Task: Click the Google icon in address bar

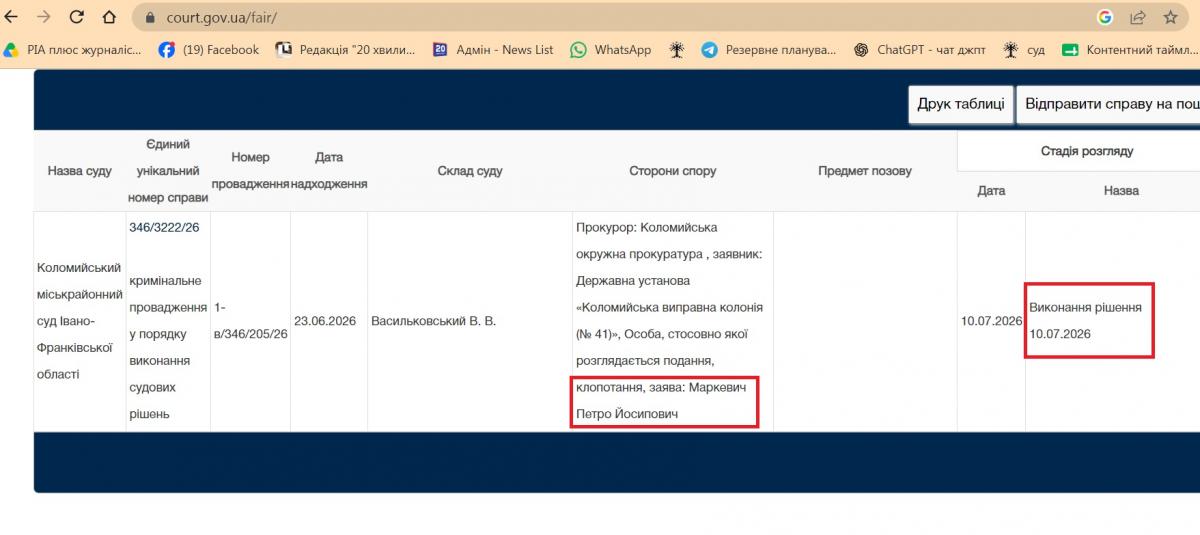Action: coord(1105,17)
